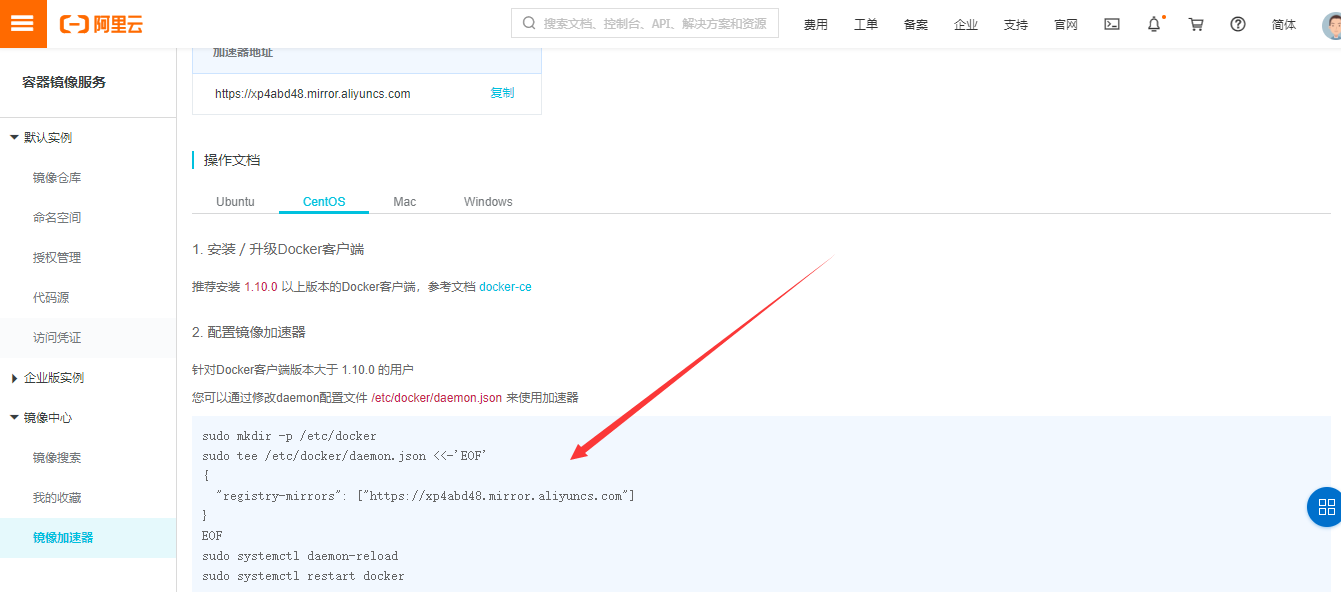Open the 费用 menu

point(816,25)
